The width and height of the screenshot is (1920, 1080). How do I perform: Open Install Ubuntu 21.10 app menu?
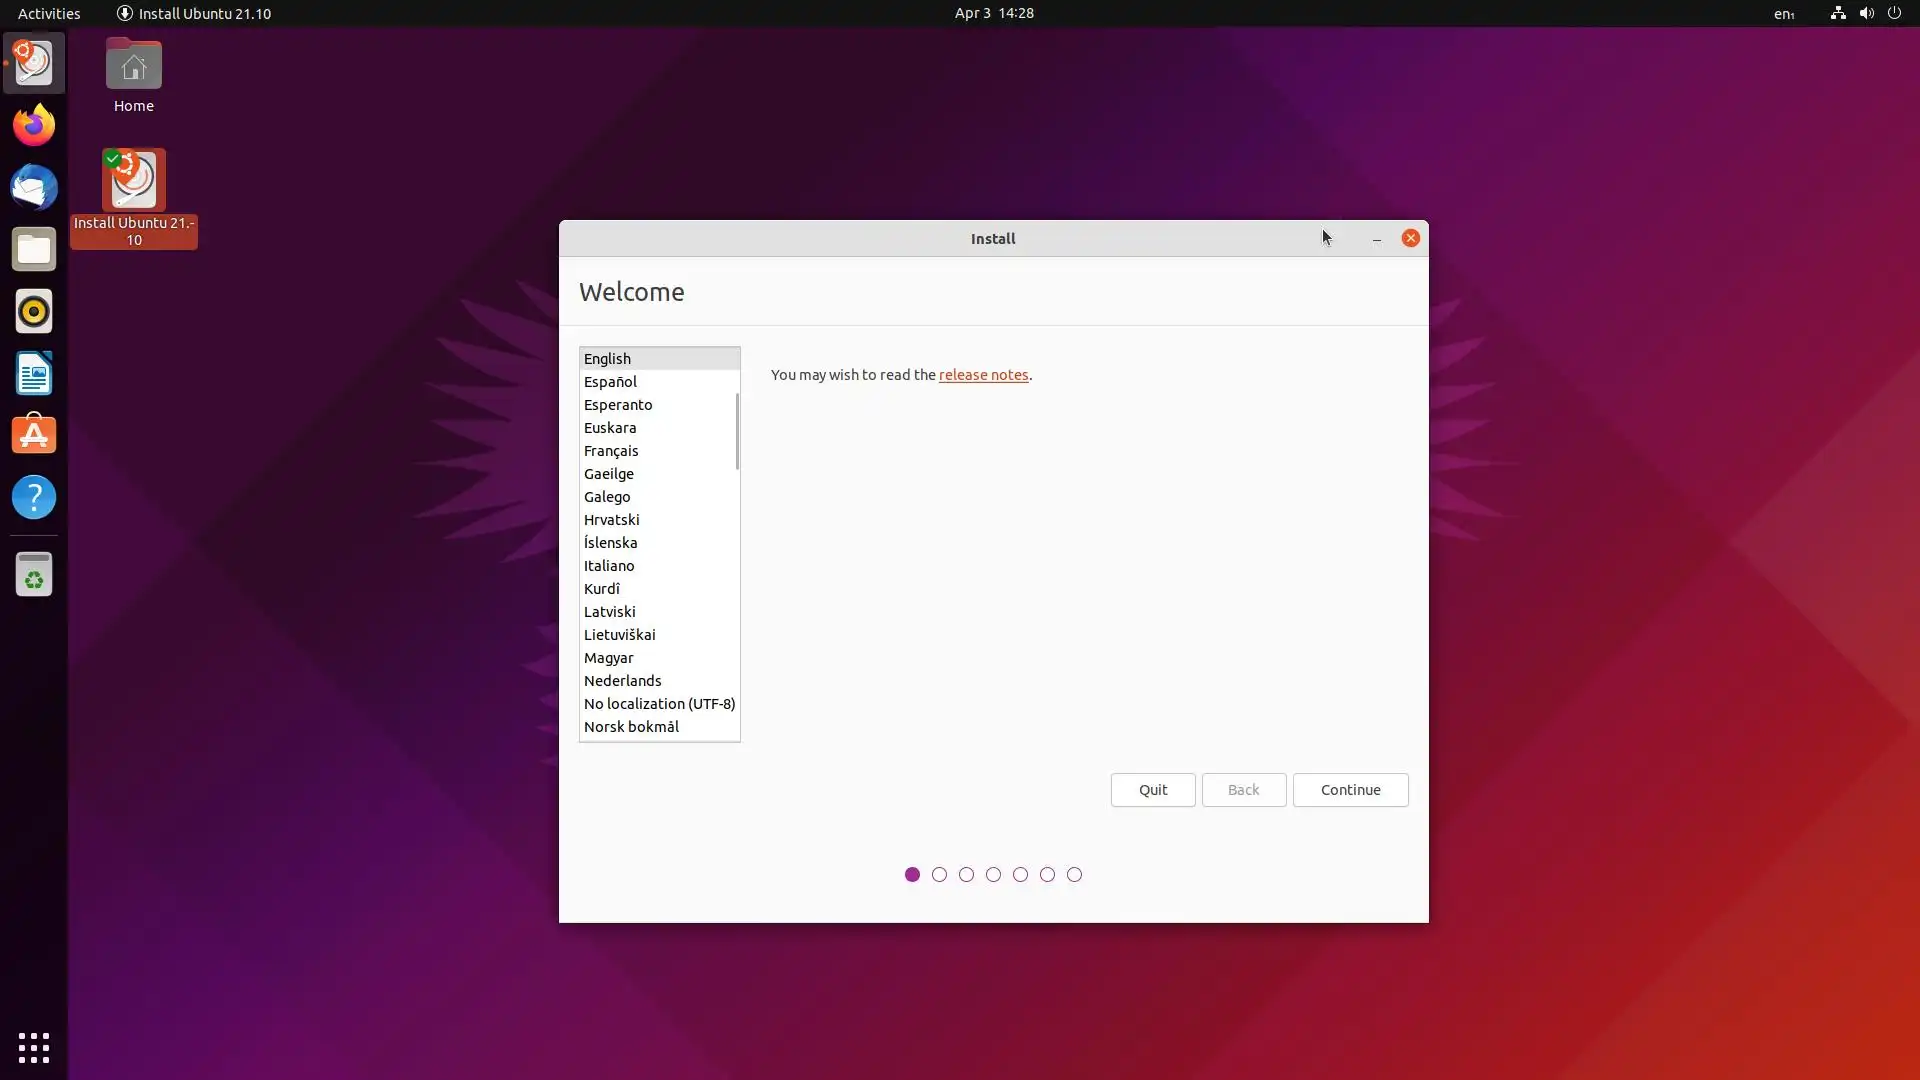194,13
